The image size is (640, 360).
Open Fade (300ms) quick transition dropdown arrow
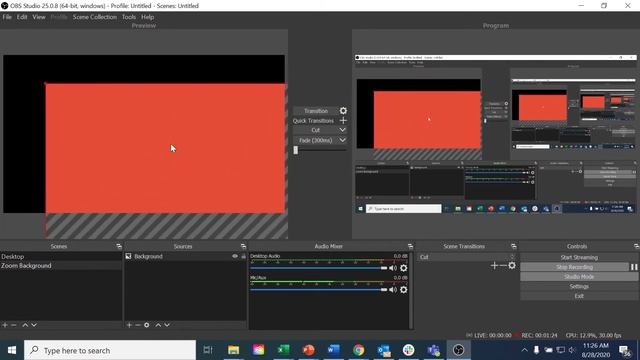tap(342, 140)
